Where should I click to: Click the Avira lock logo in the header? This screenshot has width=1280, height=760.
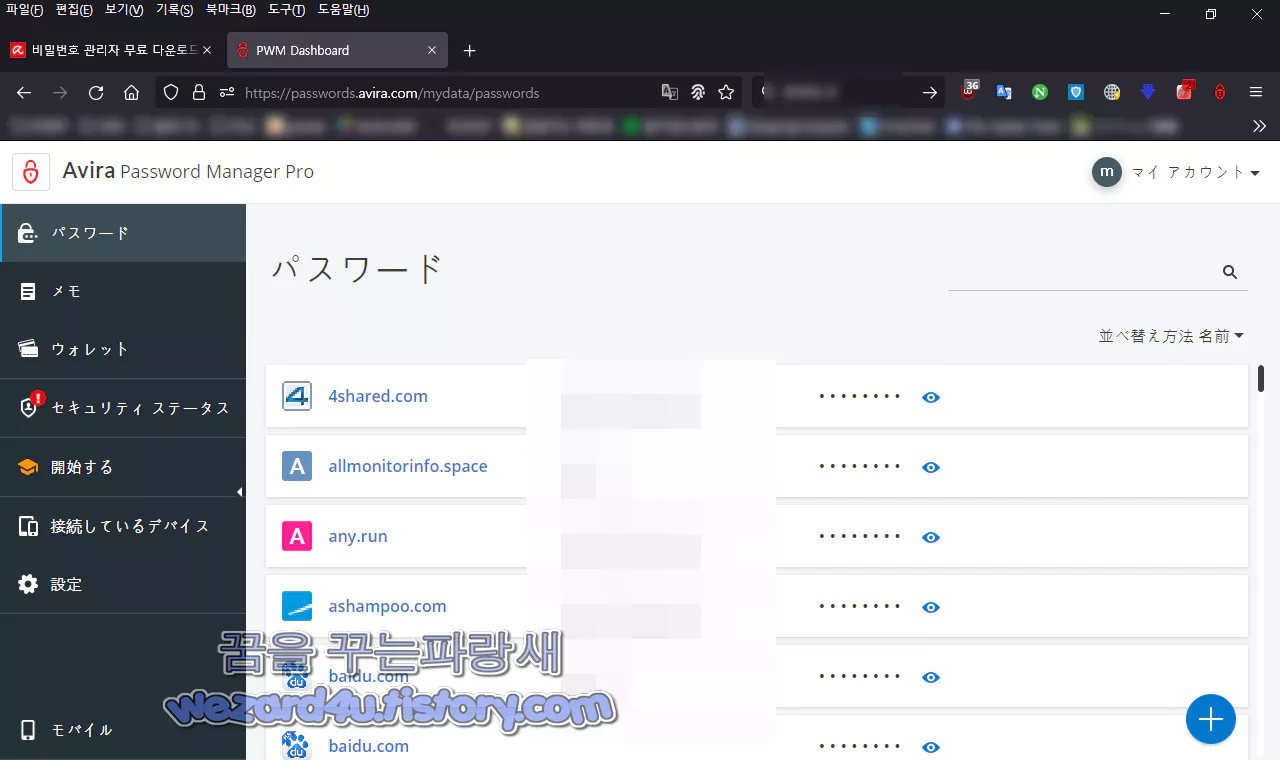[30, 171]
